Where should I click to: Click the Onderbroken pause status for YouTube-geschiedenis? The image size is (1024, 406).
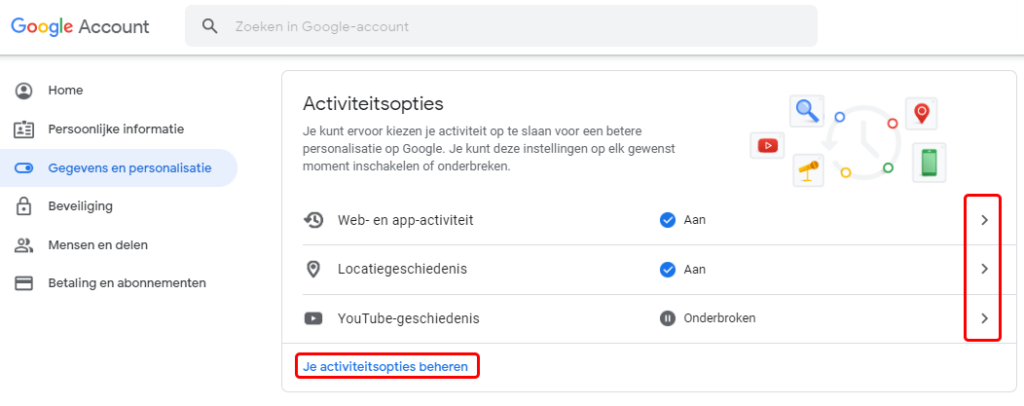pyautogui.click(x=667, y=319)
